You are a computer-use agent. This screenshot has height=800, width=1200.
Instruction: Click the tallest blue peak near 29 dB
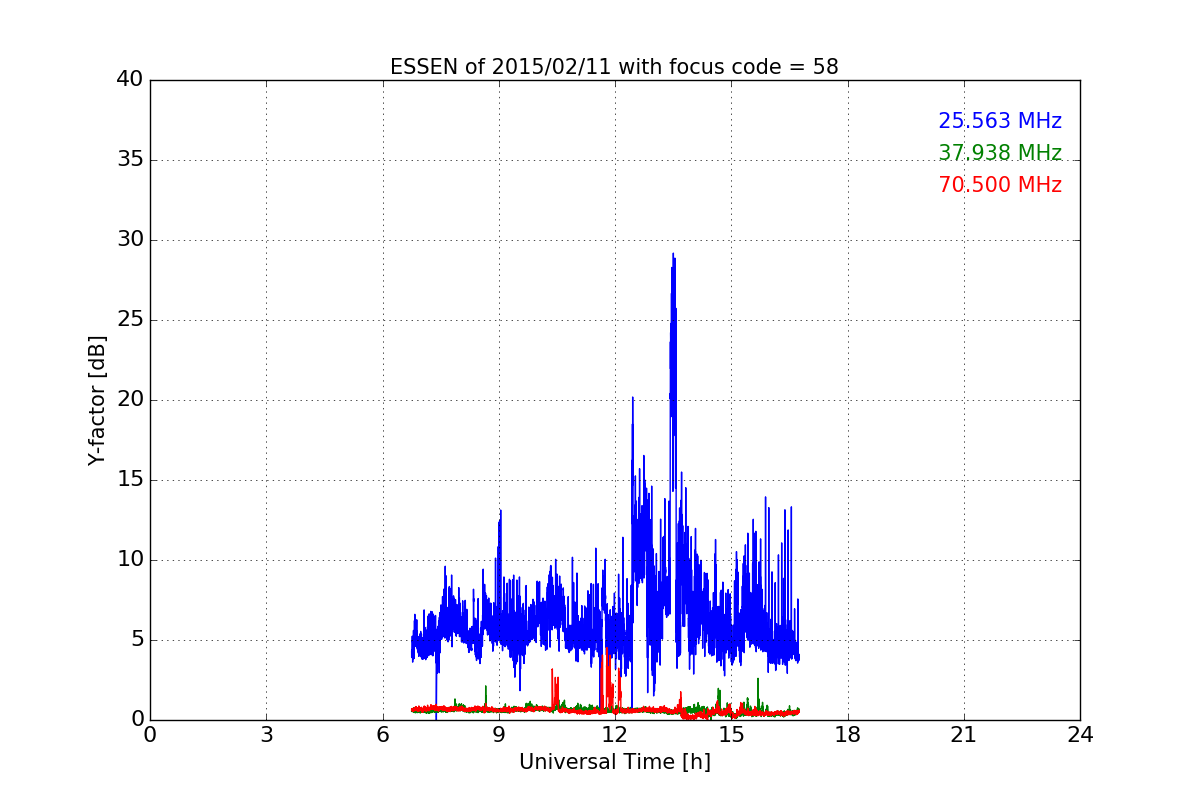tap(673, 256)
